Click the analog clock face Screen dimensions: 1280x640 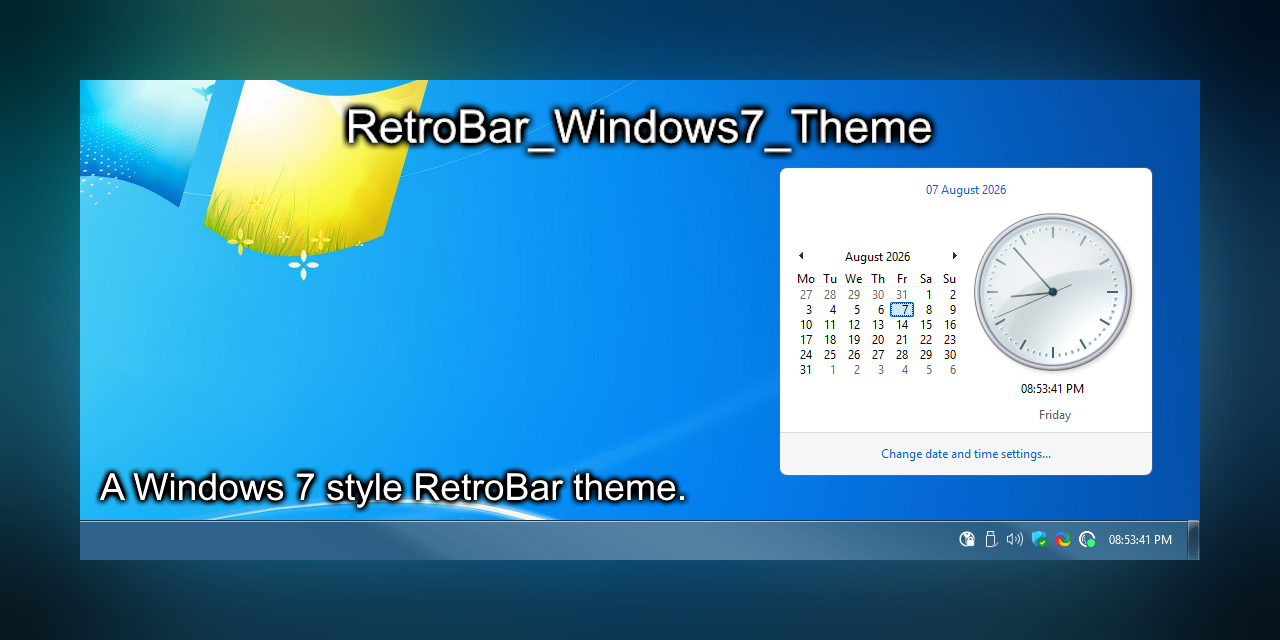1053,292
